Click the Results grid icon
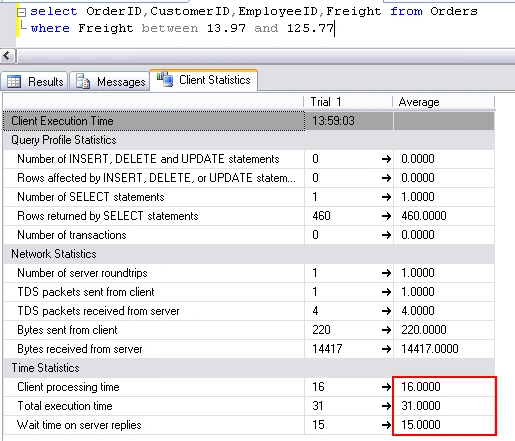 pyautogui.click(x=14, y=81)
